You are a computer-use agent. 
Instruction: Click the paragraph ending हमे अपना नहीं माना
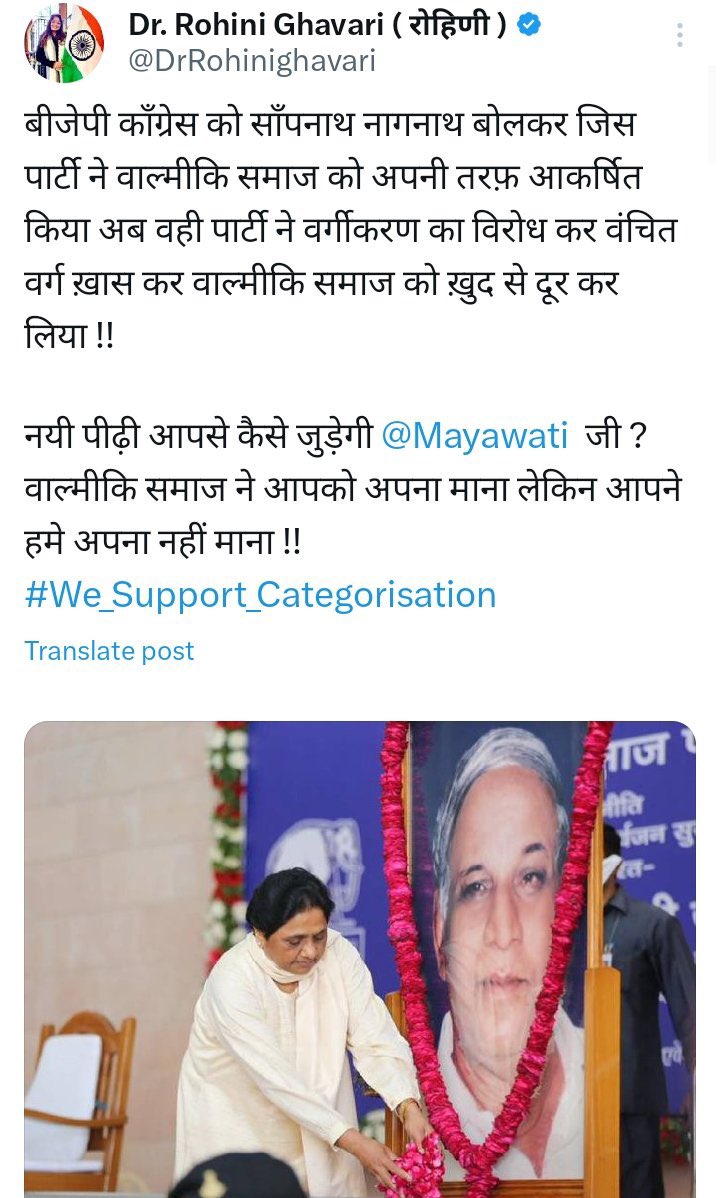click(352, 489)
